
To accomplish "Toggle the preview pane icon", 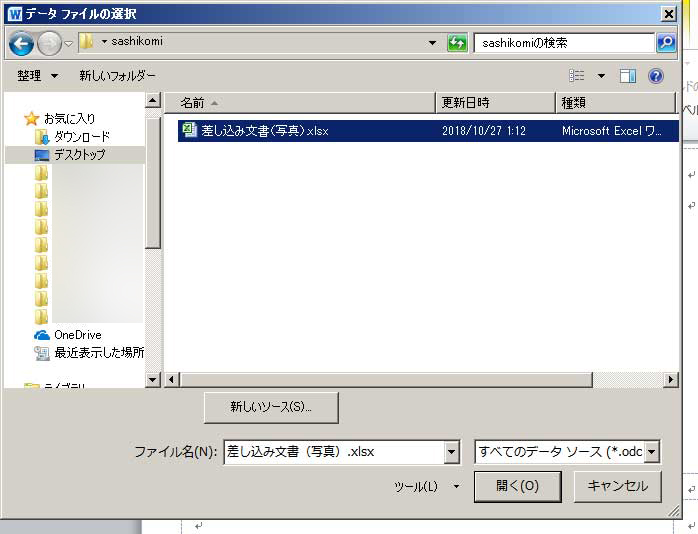I will tap(628, 76).
